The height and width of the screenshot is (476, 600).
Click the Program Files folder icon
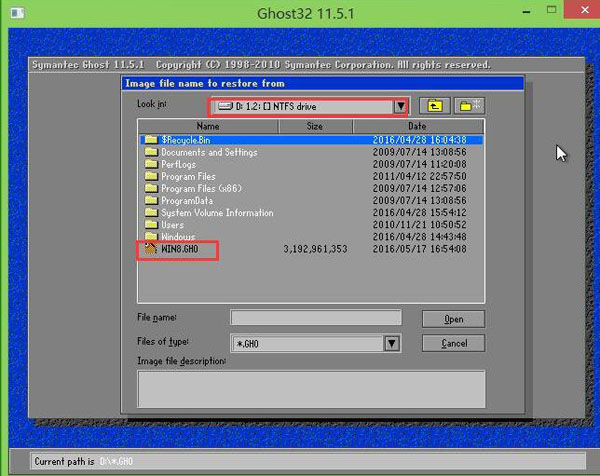151,176
